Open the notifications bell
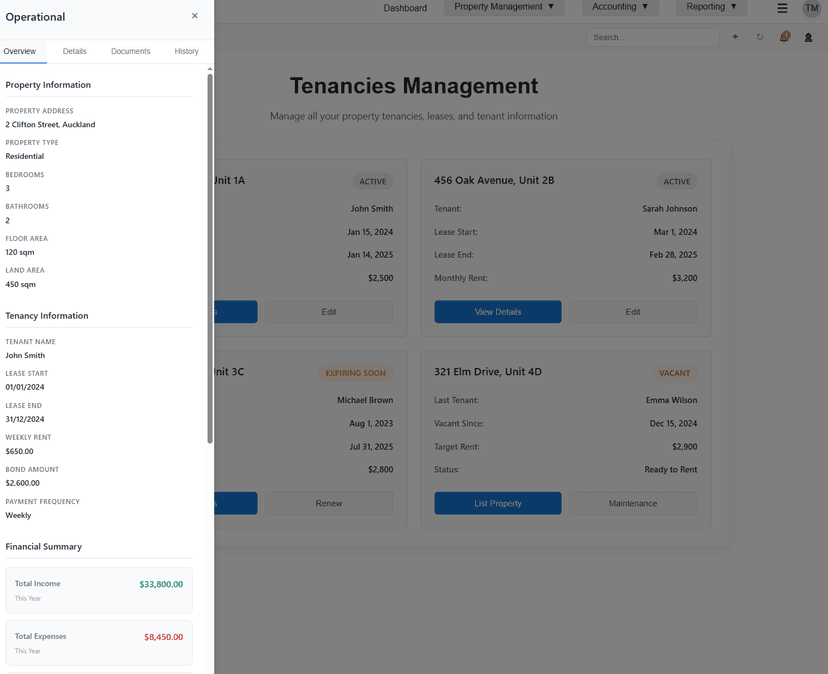The width and height of the screenshot is (828, 674). tap(785, 36)
